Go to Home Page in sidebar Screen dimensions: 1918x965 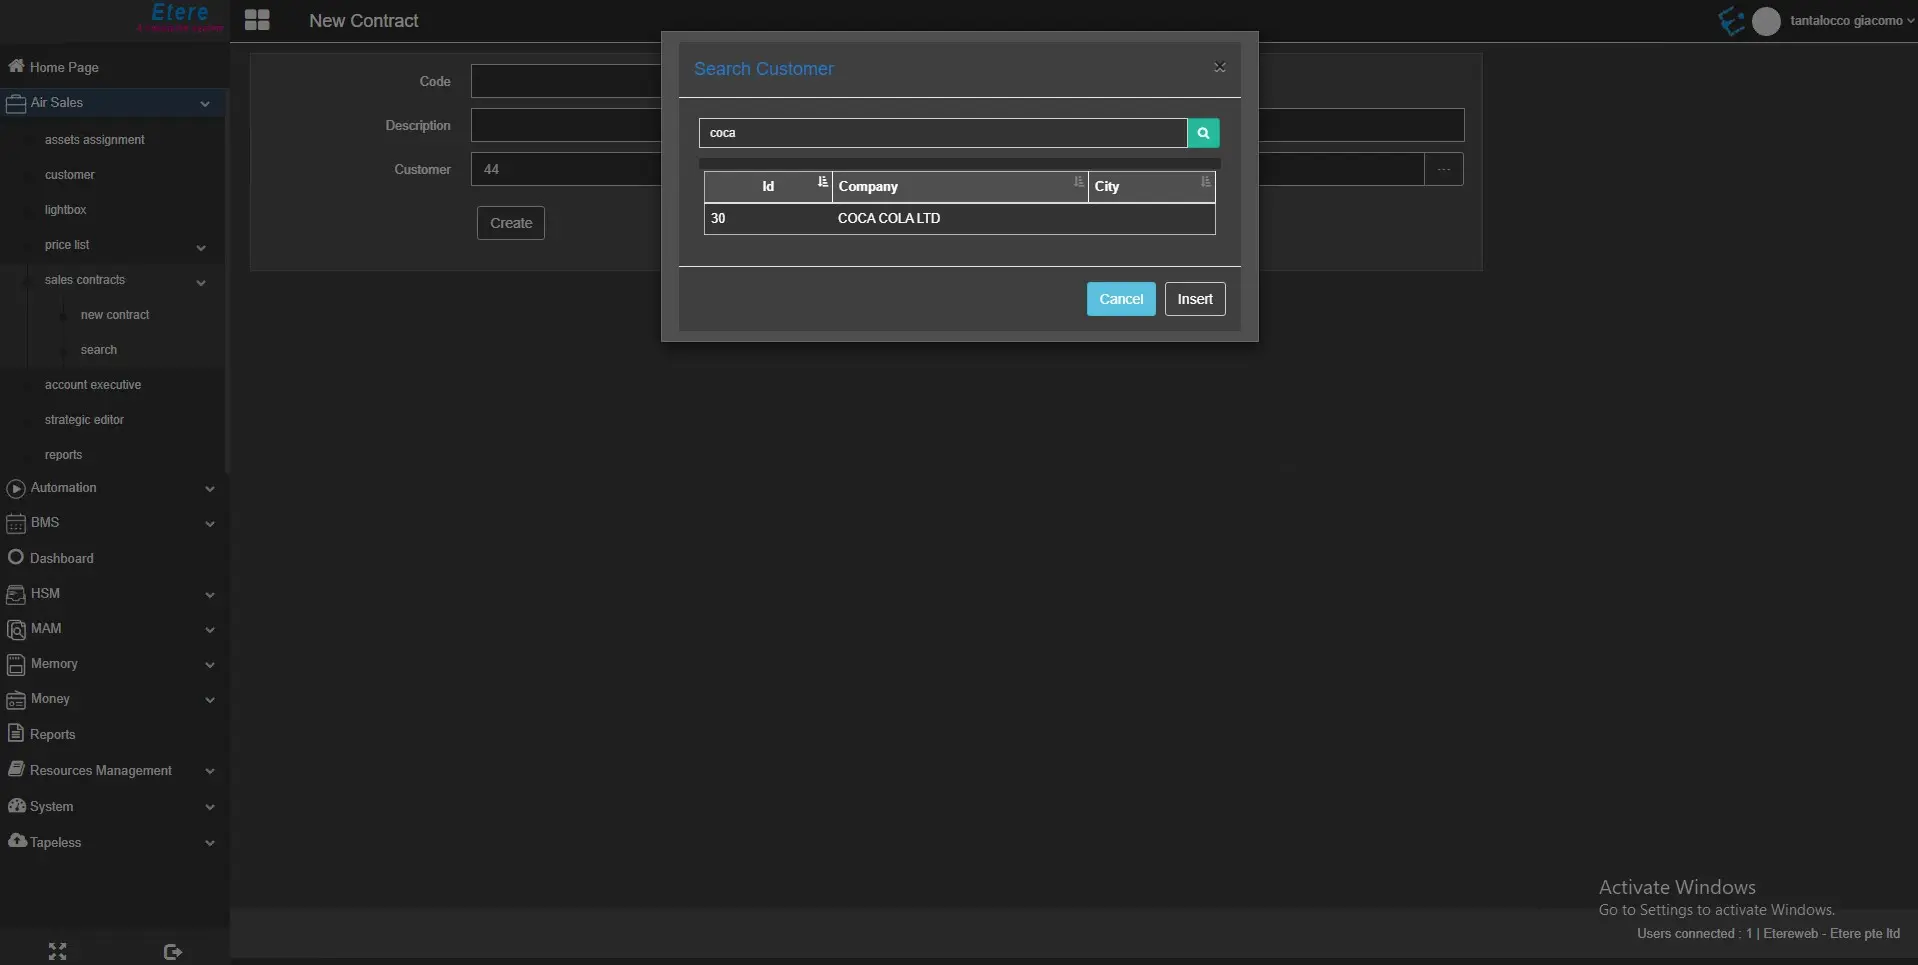point(63,67)
